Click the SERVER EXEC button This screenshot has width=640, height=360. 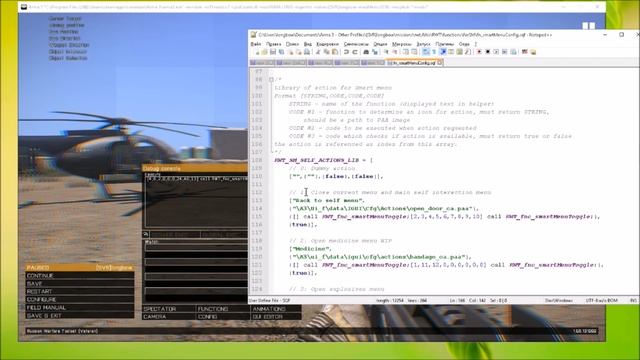(175, 234)
